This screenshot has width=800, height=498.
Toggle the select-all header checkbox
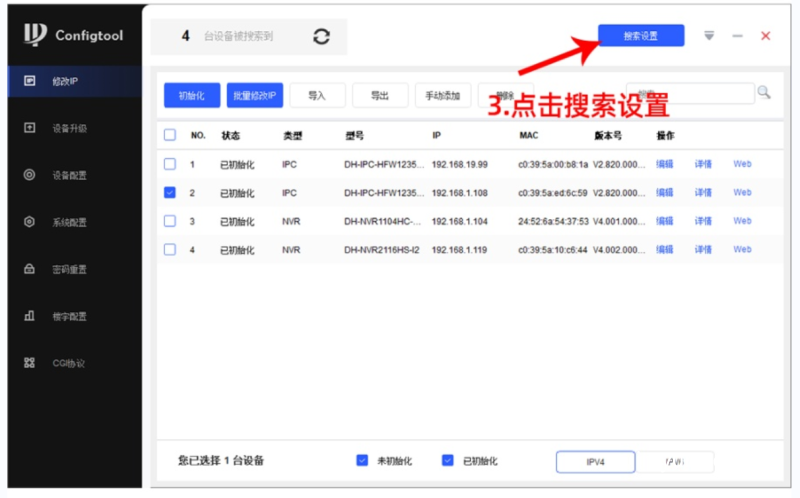(x=170, y=135)
